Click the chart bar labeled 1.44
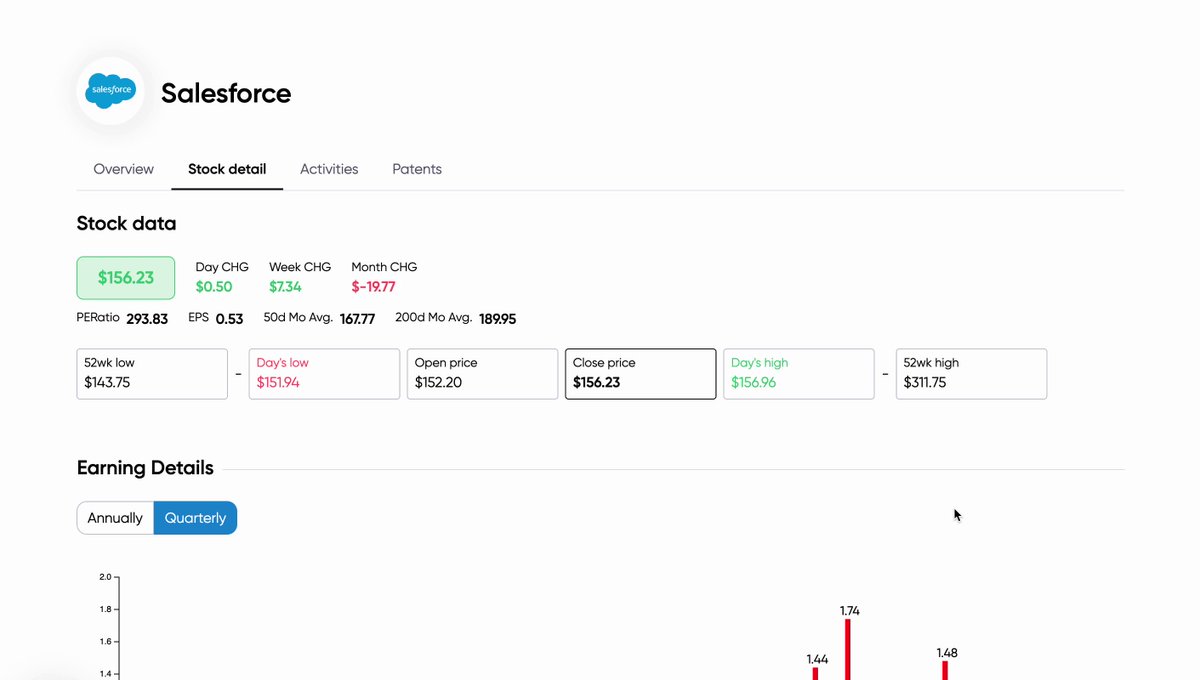Image resolution: width=1200 pixels, height=680 pixels. [x=816, y=674]
